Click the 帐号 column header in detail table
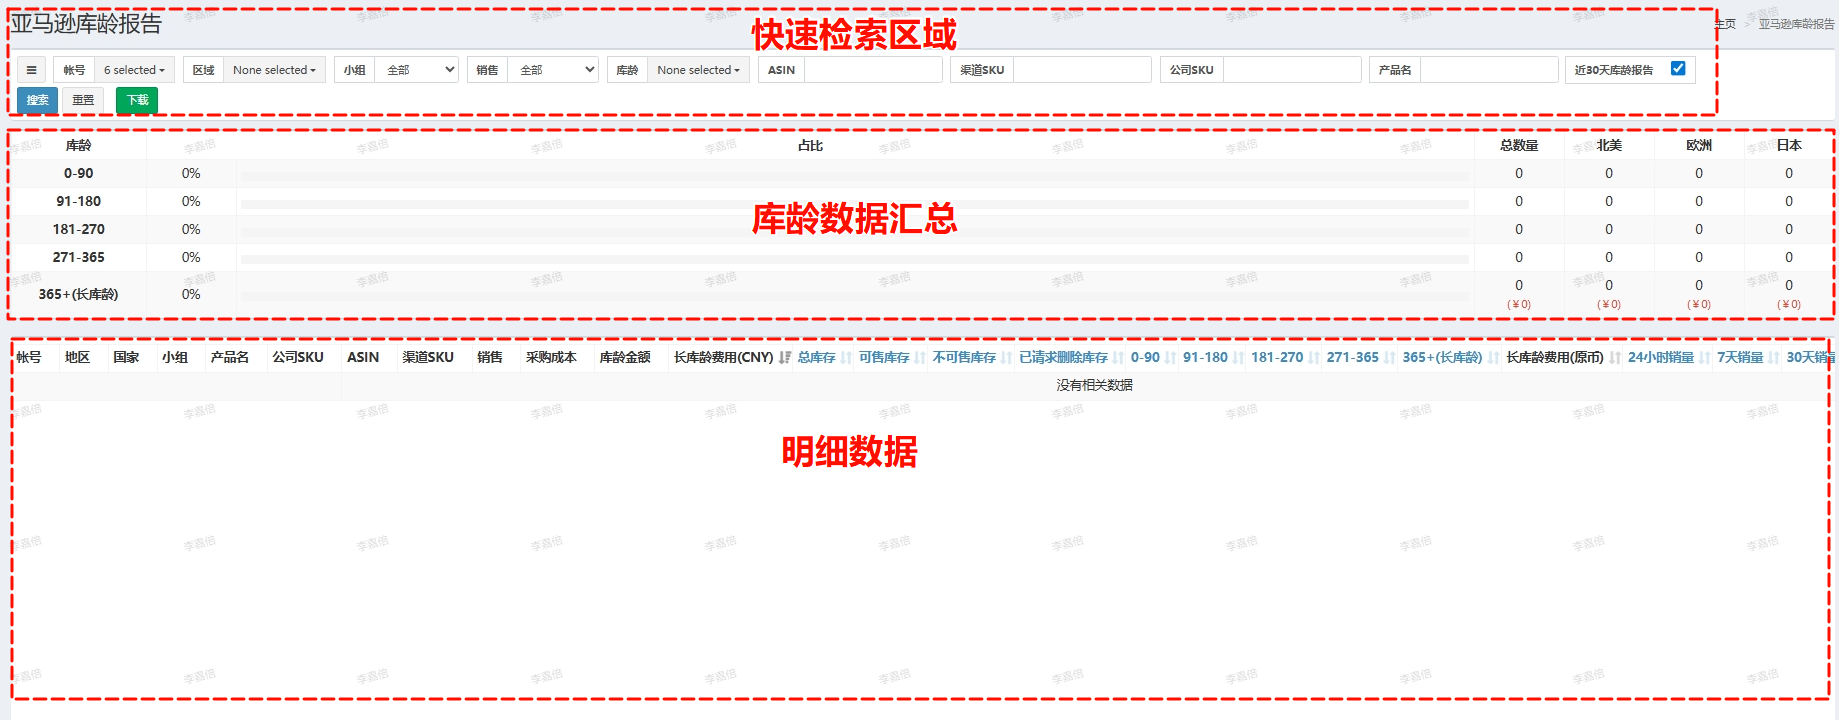 (29, 357)
